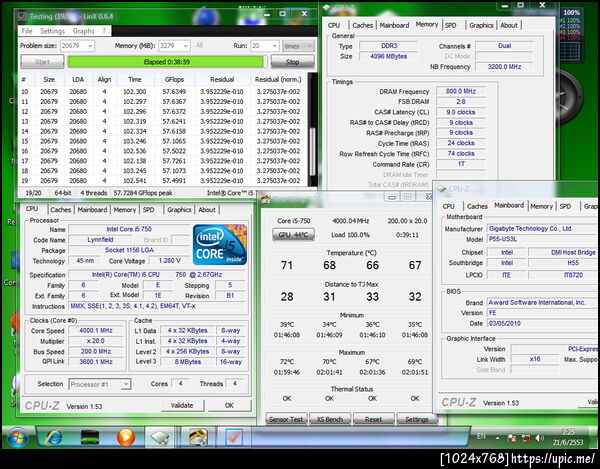Click the Real Temp title bar icon
The width and height of the screenshot is (600, 469).
[266, 199]
